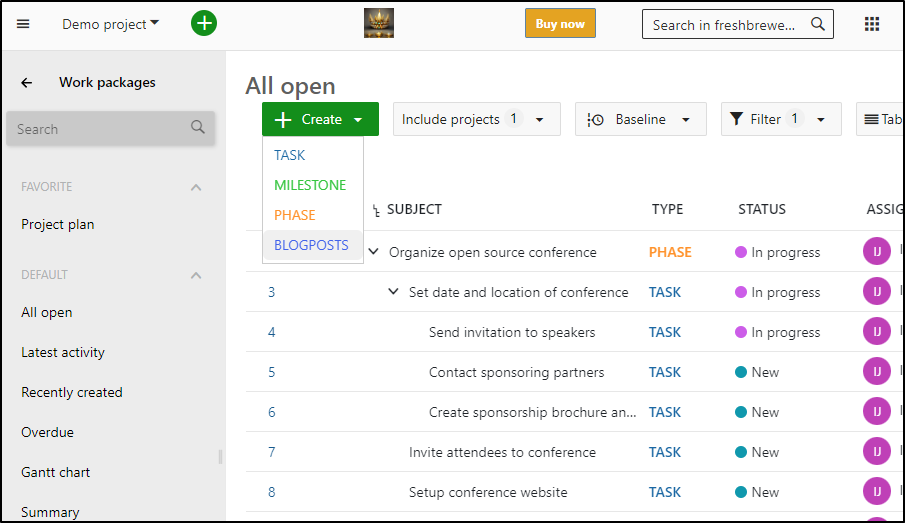Click the back arrow beside Work packages

tap(27, 83)
